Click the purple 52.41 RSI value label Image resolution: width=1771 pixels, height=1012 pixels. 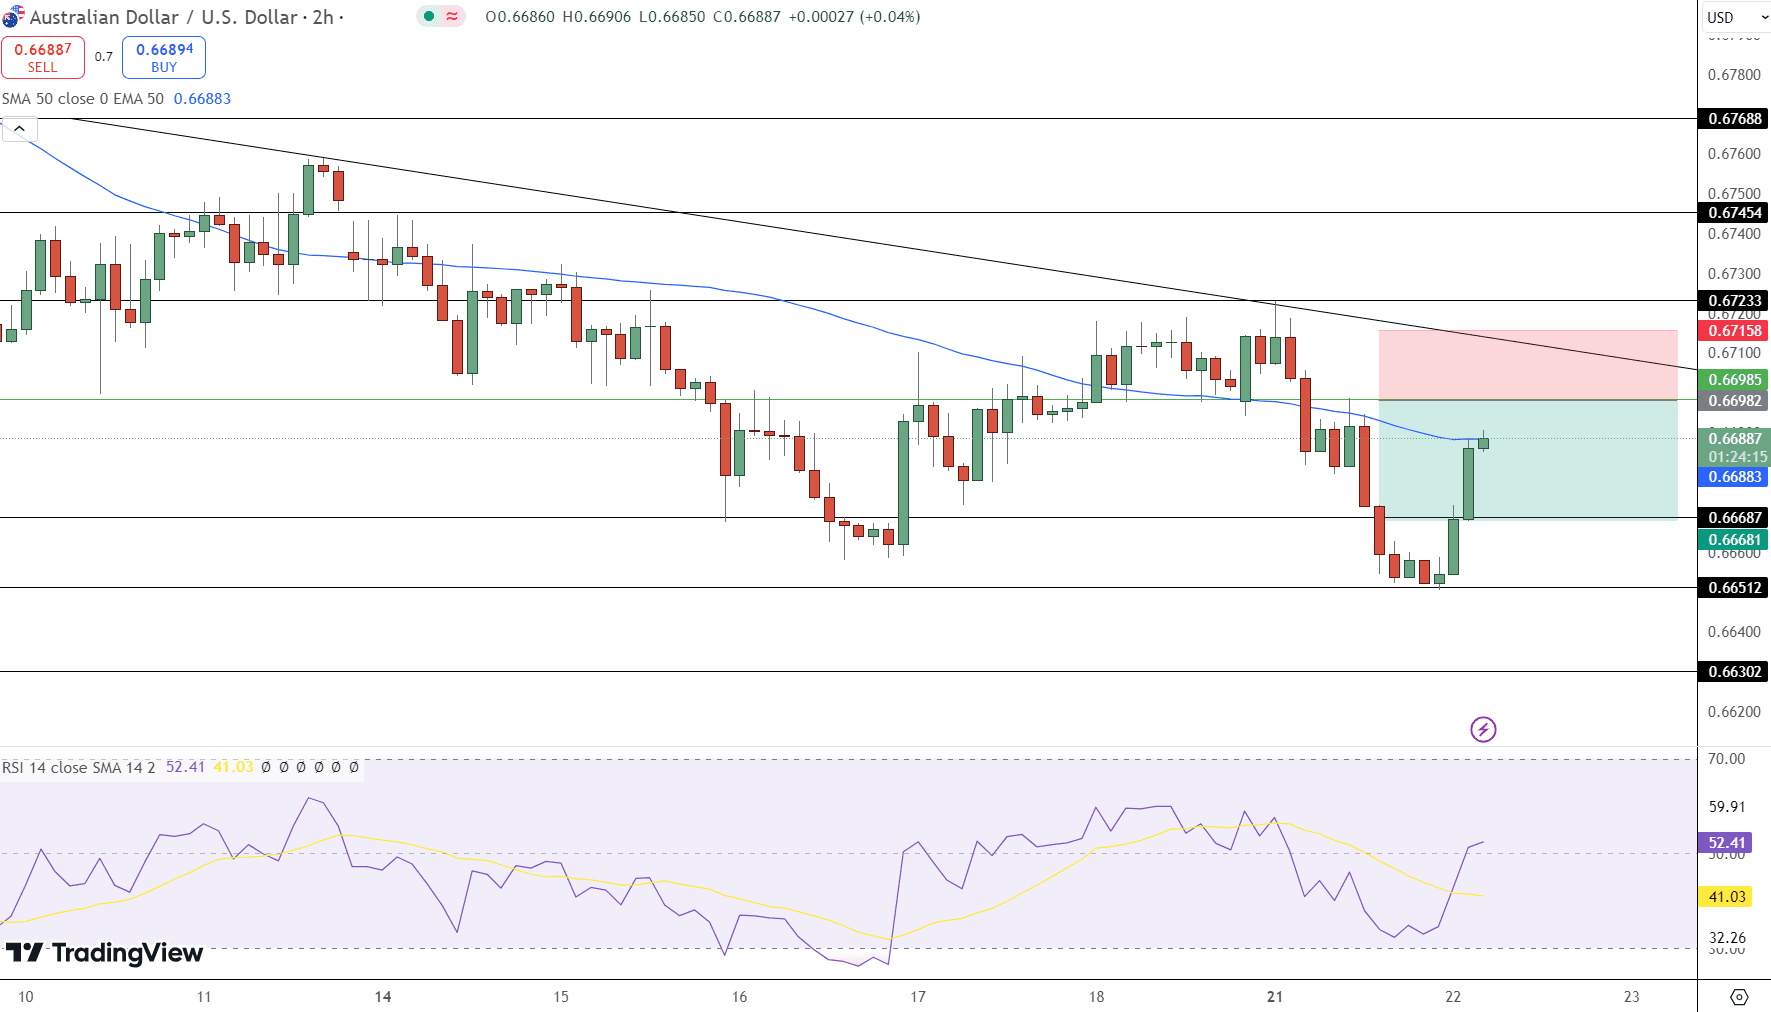tap(1726, 843)
